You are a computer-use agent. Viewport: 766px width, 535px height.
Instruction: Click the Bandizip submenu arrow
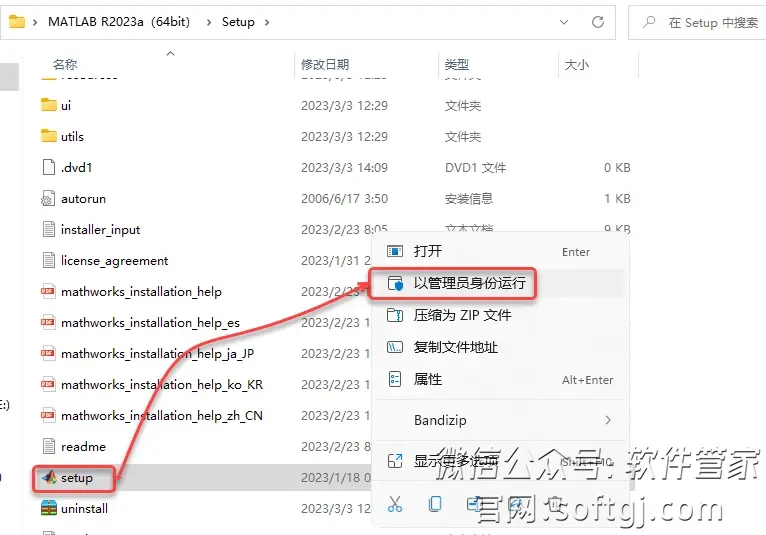[608, 420]
